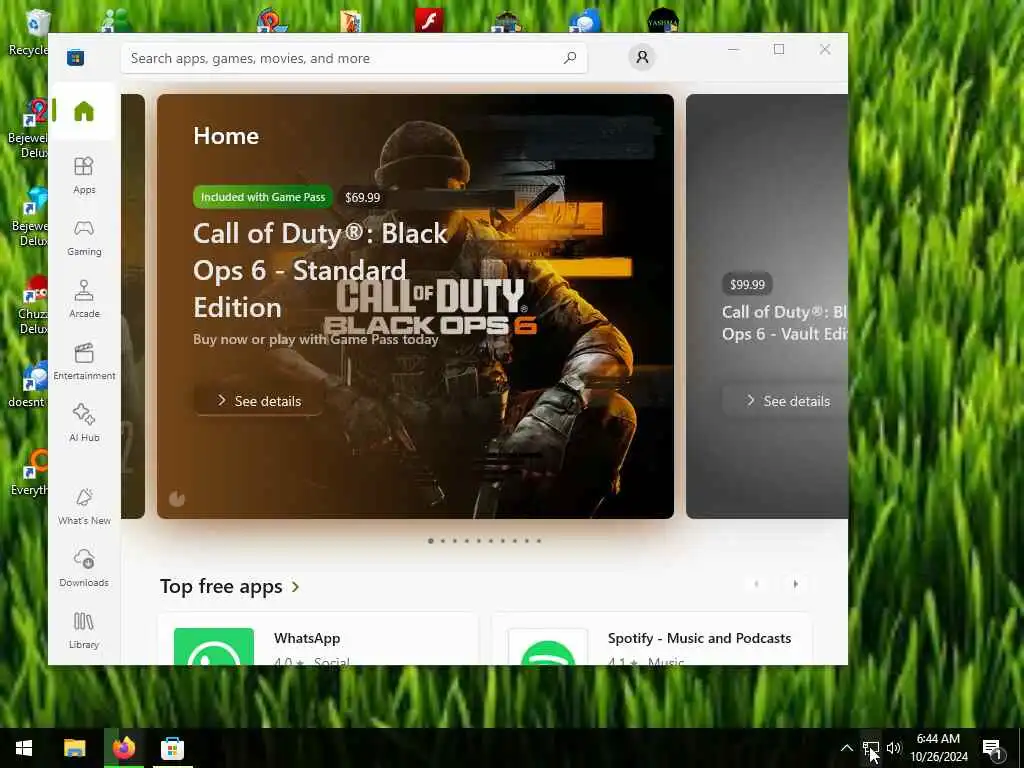Viewport: 1024px width, 768px height.
Task: Show the previous Top free apps page
Action: 756,584
